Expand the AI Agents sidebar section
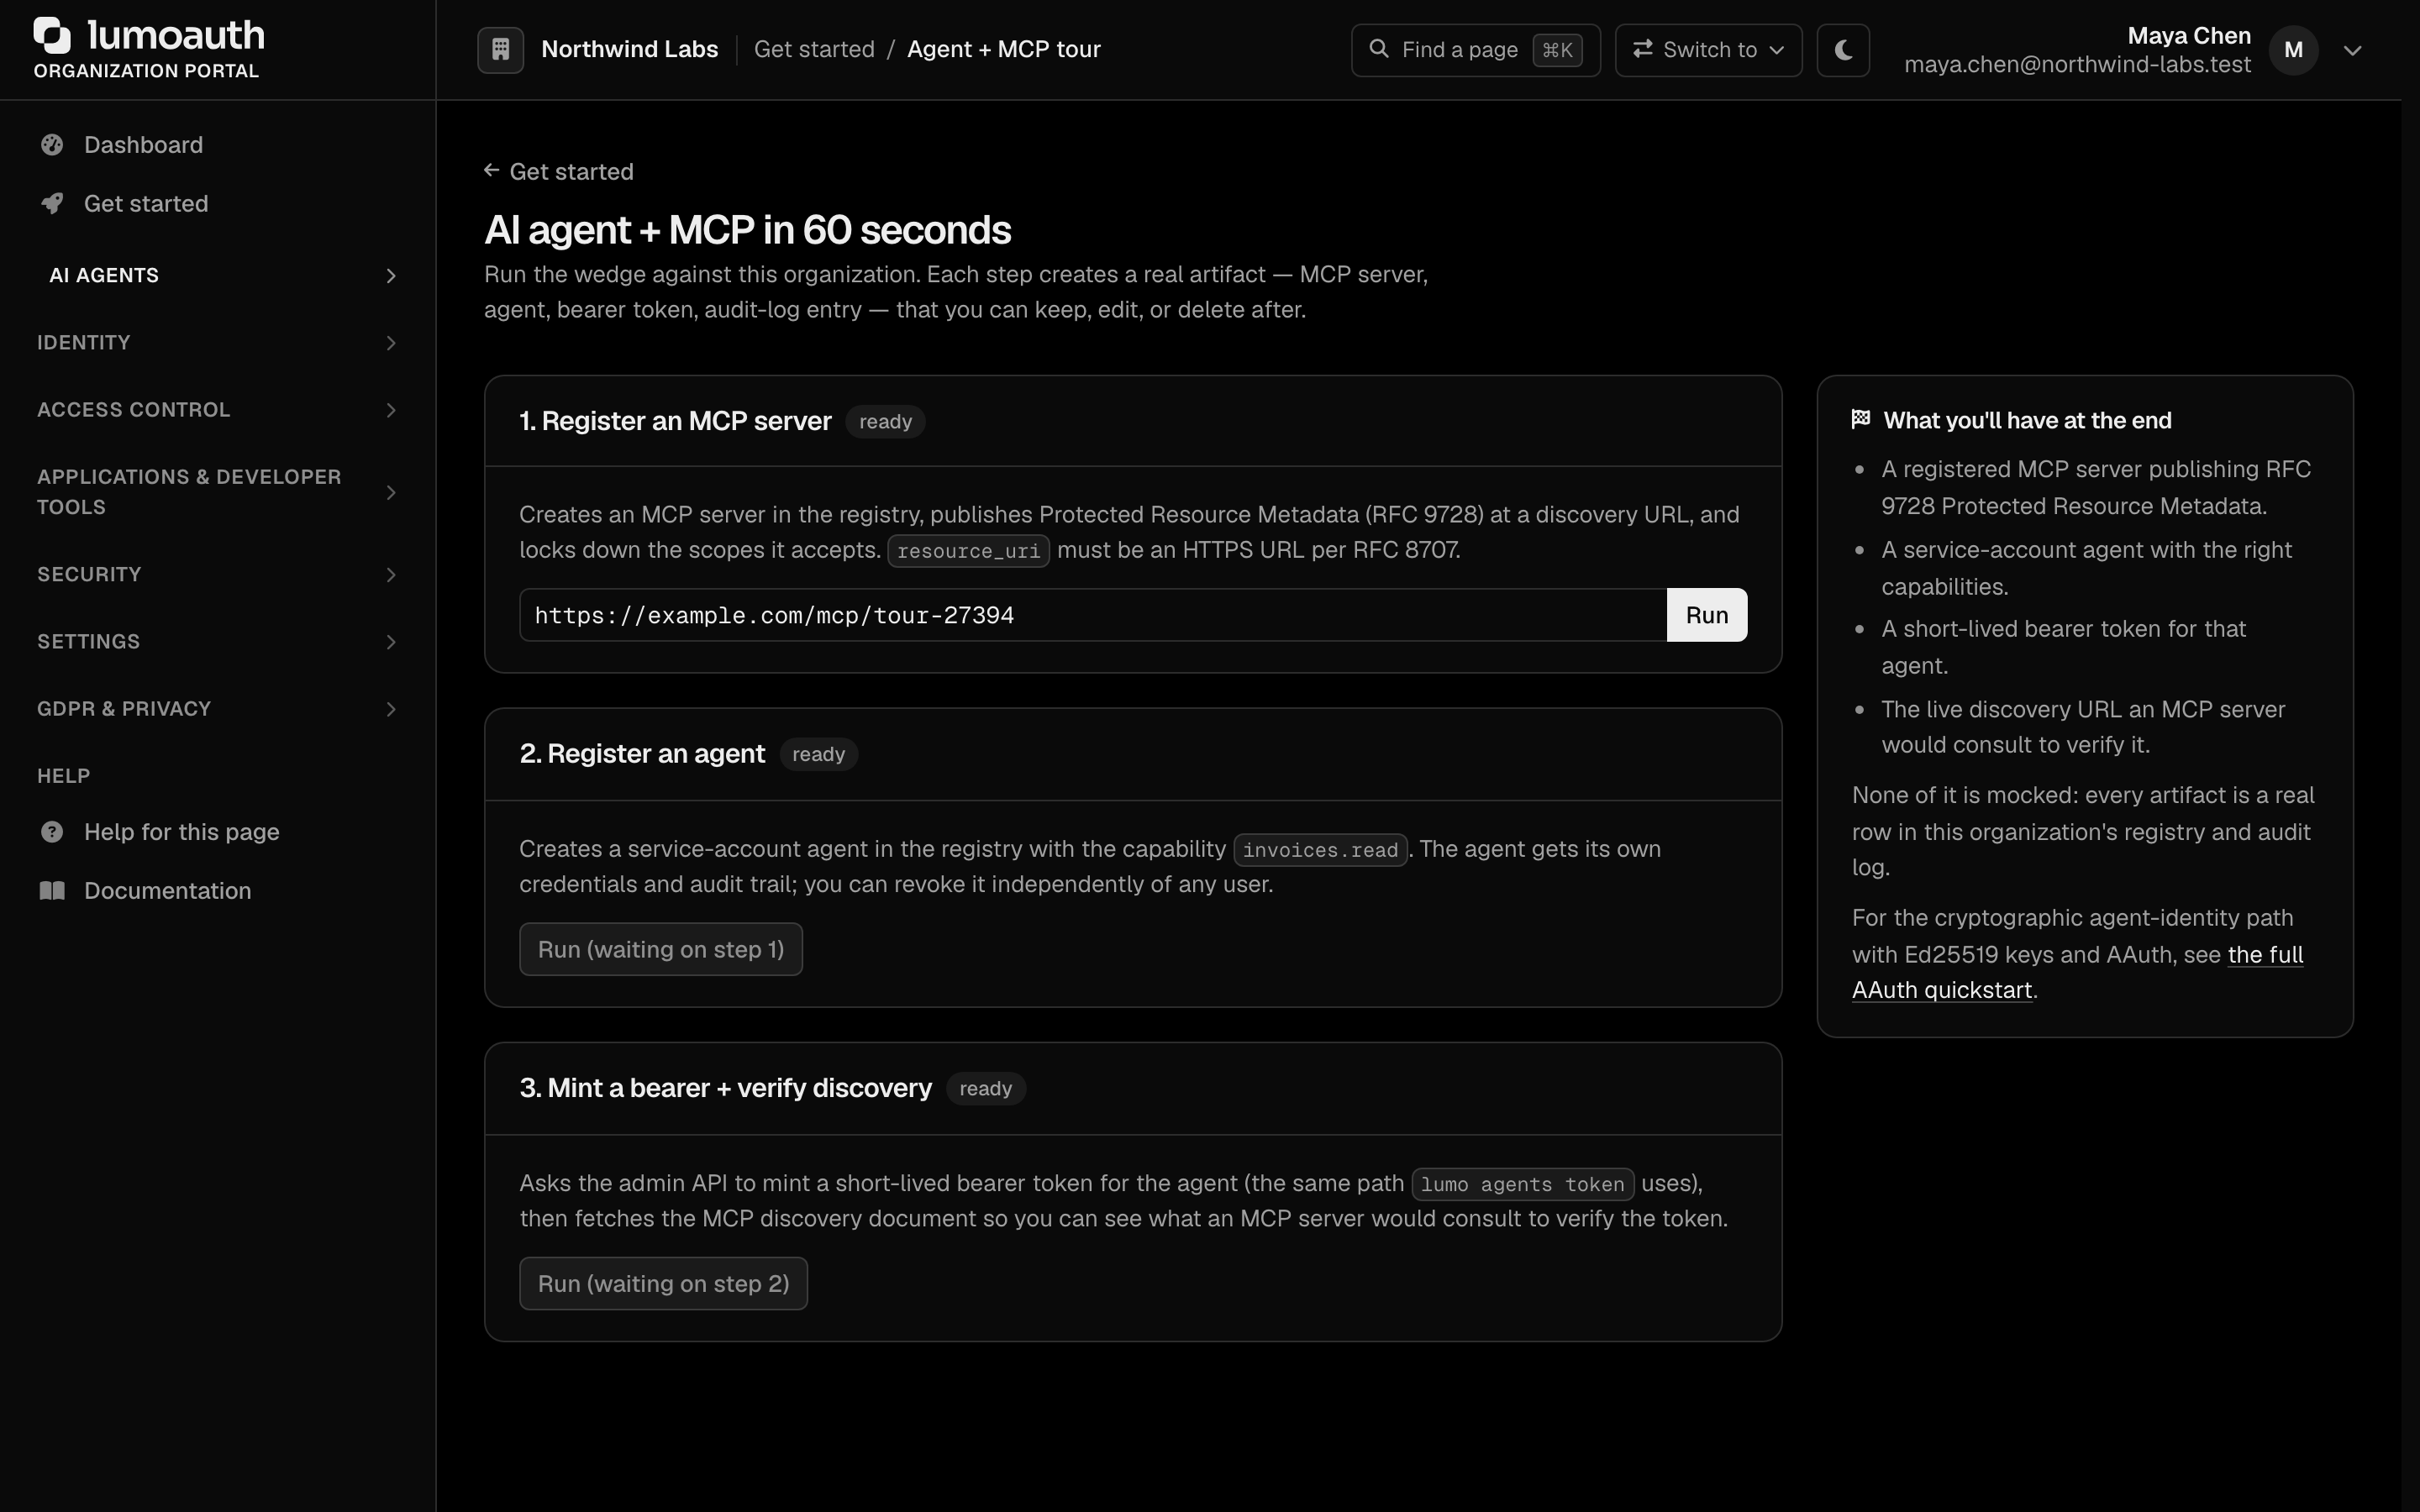2420x1512 pixels. [x=216, y=276]
